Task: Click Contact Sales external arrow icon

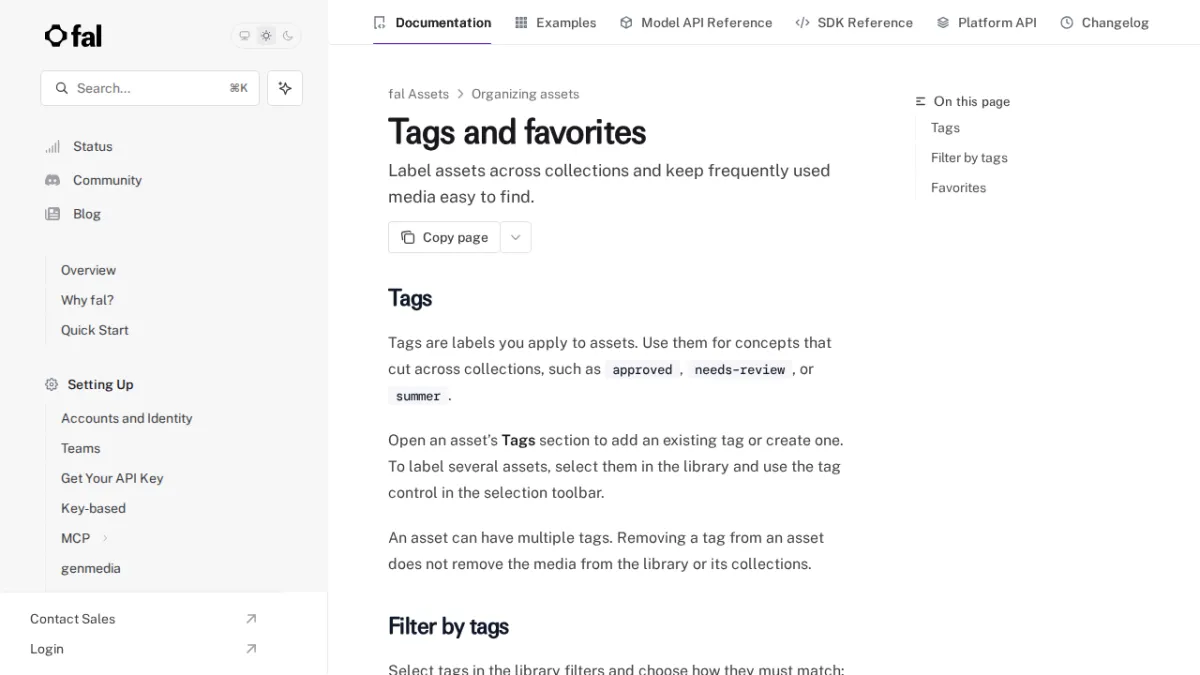Action: tap(251, 619)
